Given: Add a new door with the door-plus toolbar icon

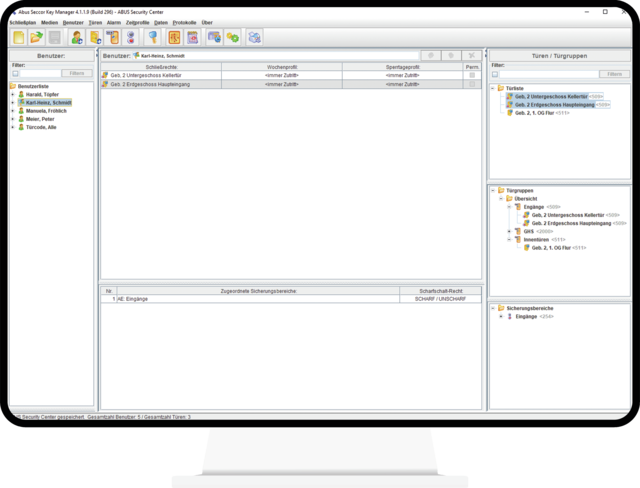Looking at the screenshot, I should [x=95, y=38].
